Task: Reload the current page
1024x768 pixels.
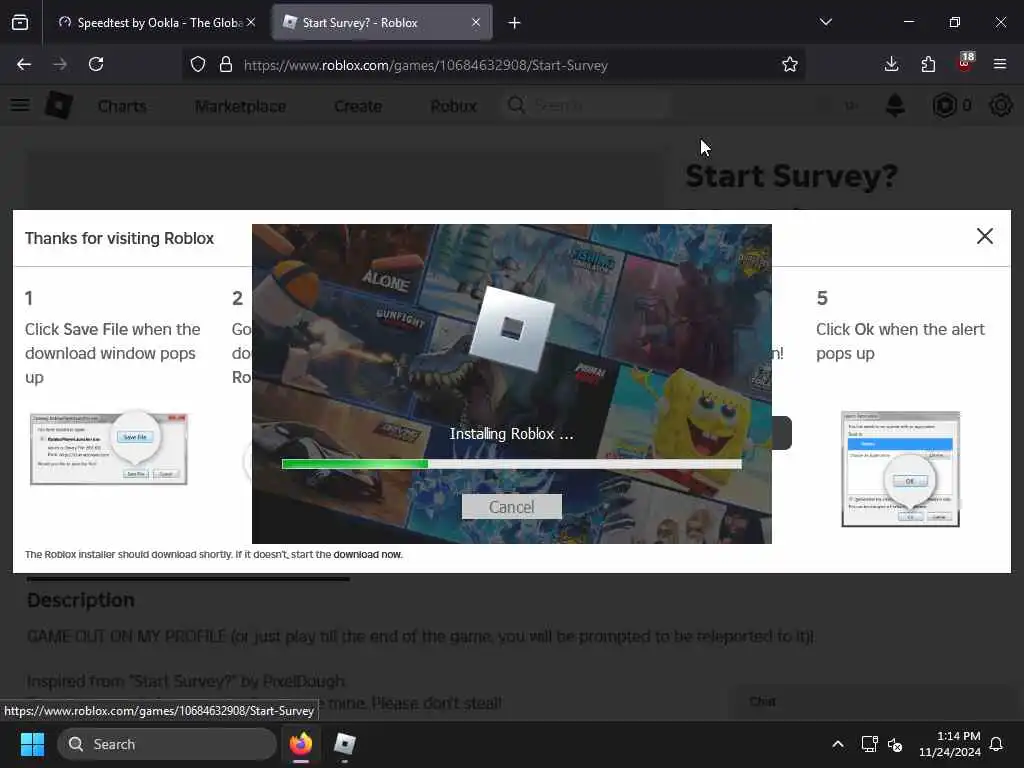Action: 96,64
